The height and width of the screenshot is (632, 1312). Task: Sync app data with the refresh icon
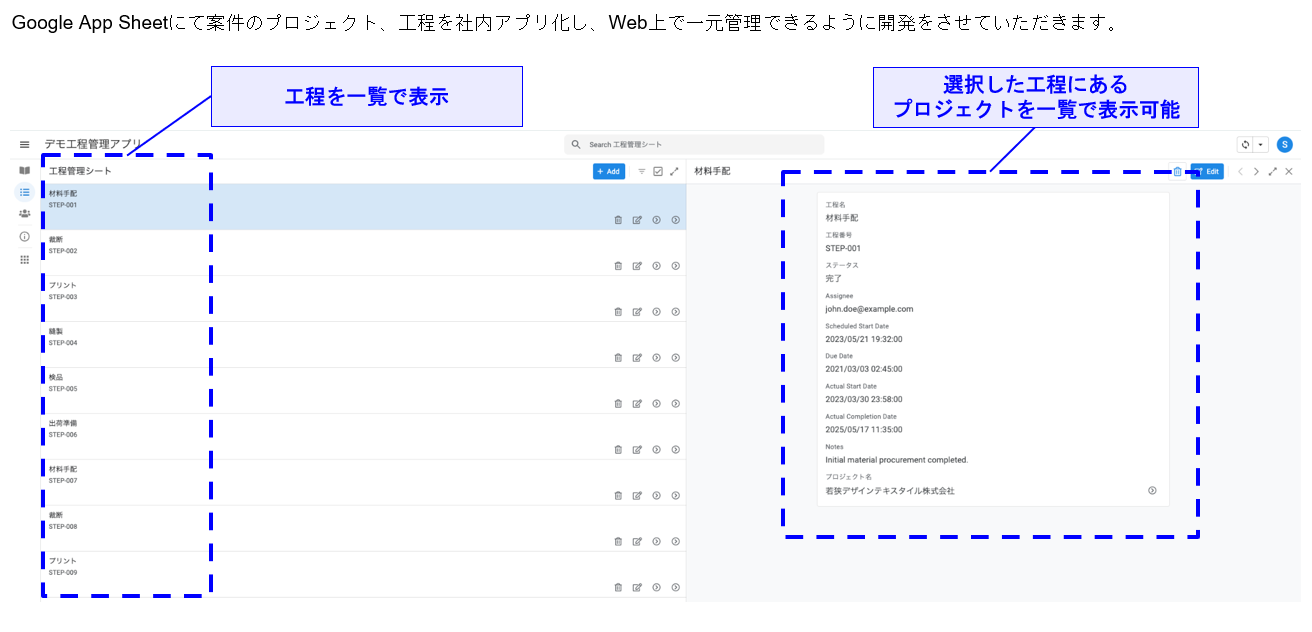pos(1245,144)
